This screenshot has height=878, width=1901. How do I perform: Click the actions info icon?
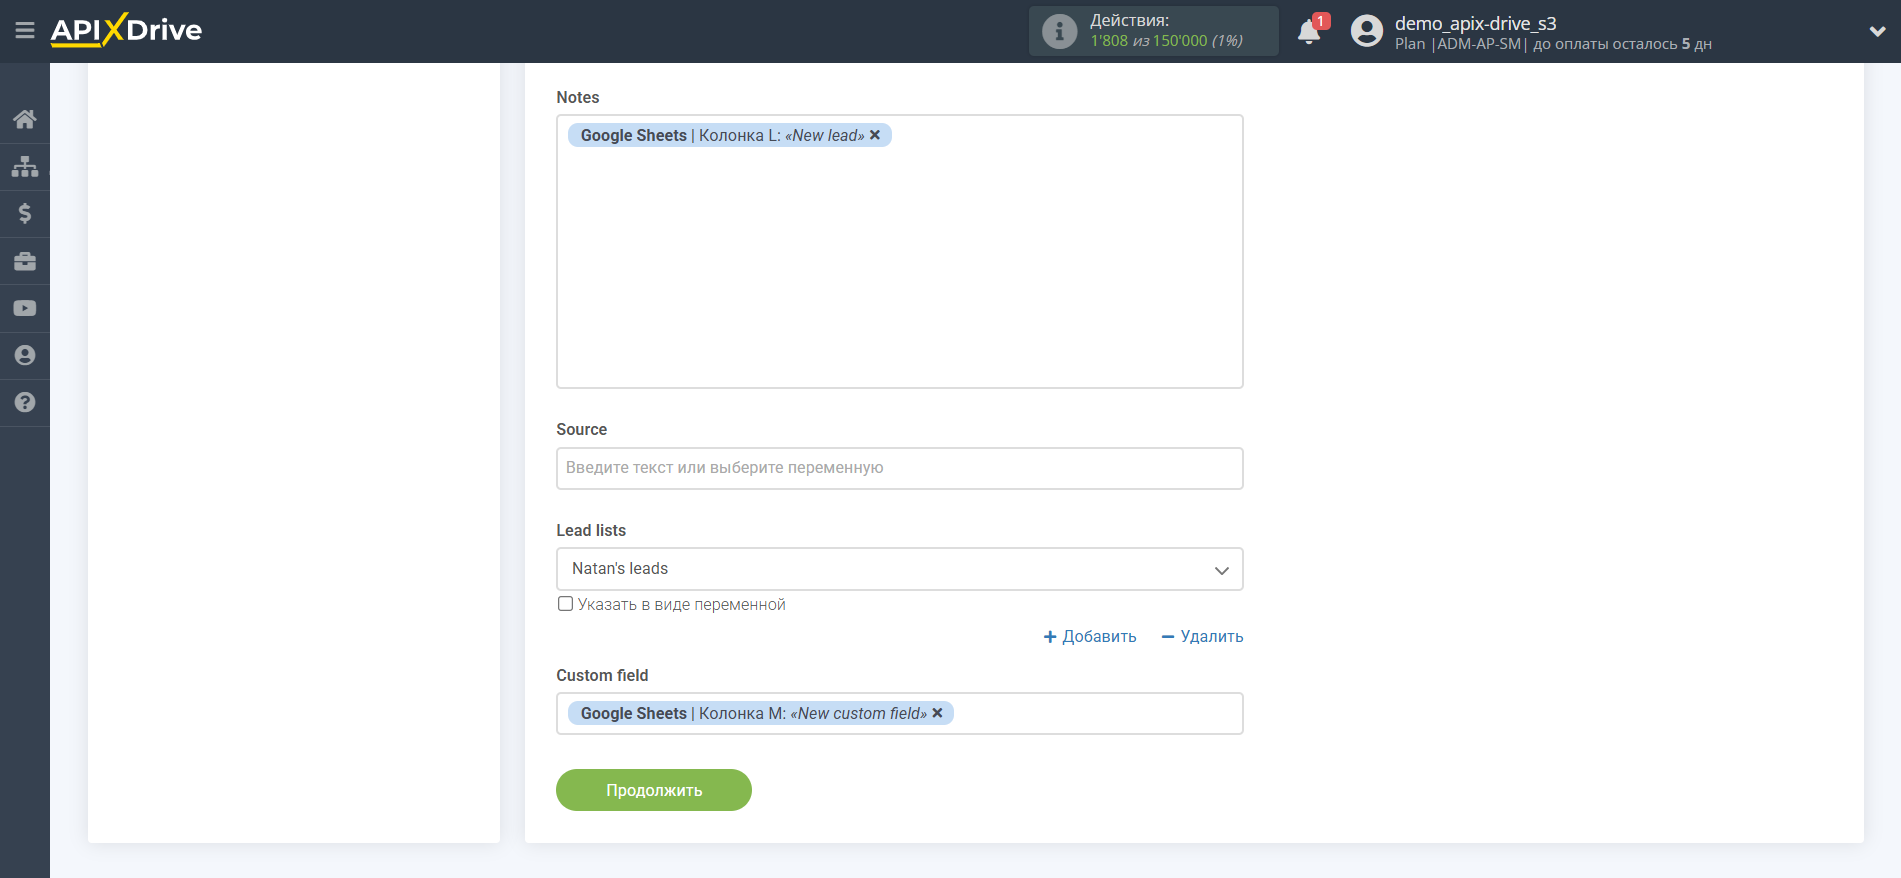coord(1059,32)
